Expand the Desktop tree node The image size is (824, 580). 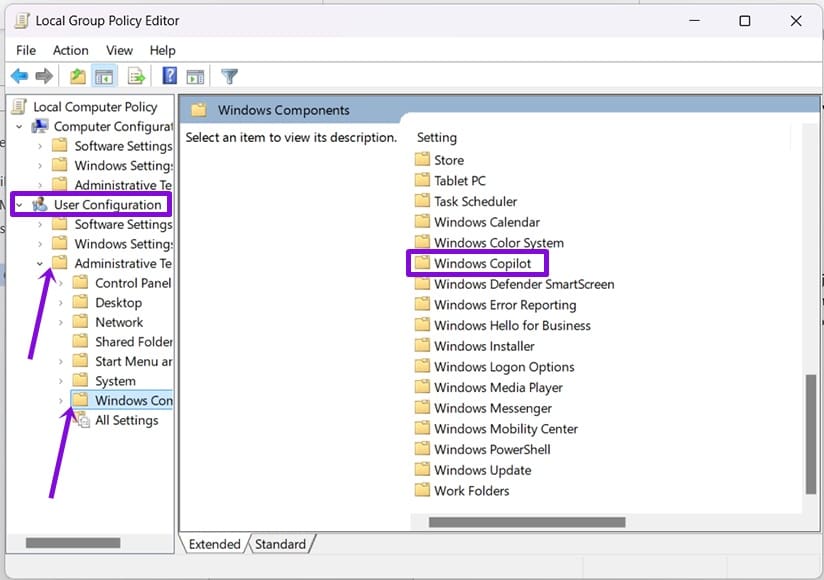point(60,303)
